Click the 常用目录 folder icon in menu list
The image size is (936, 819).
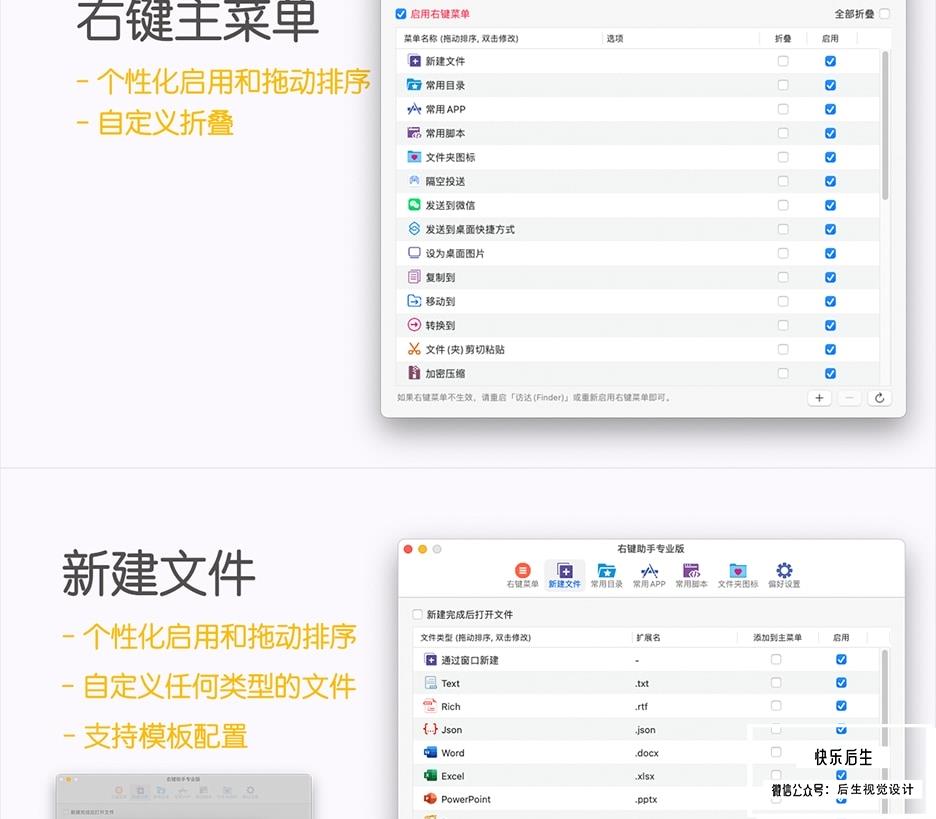[414, 85]
